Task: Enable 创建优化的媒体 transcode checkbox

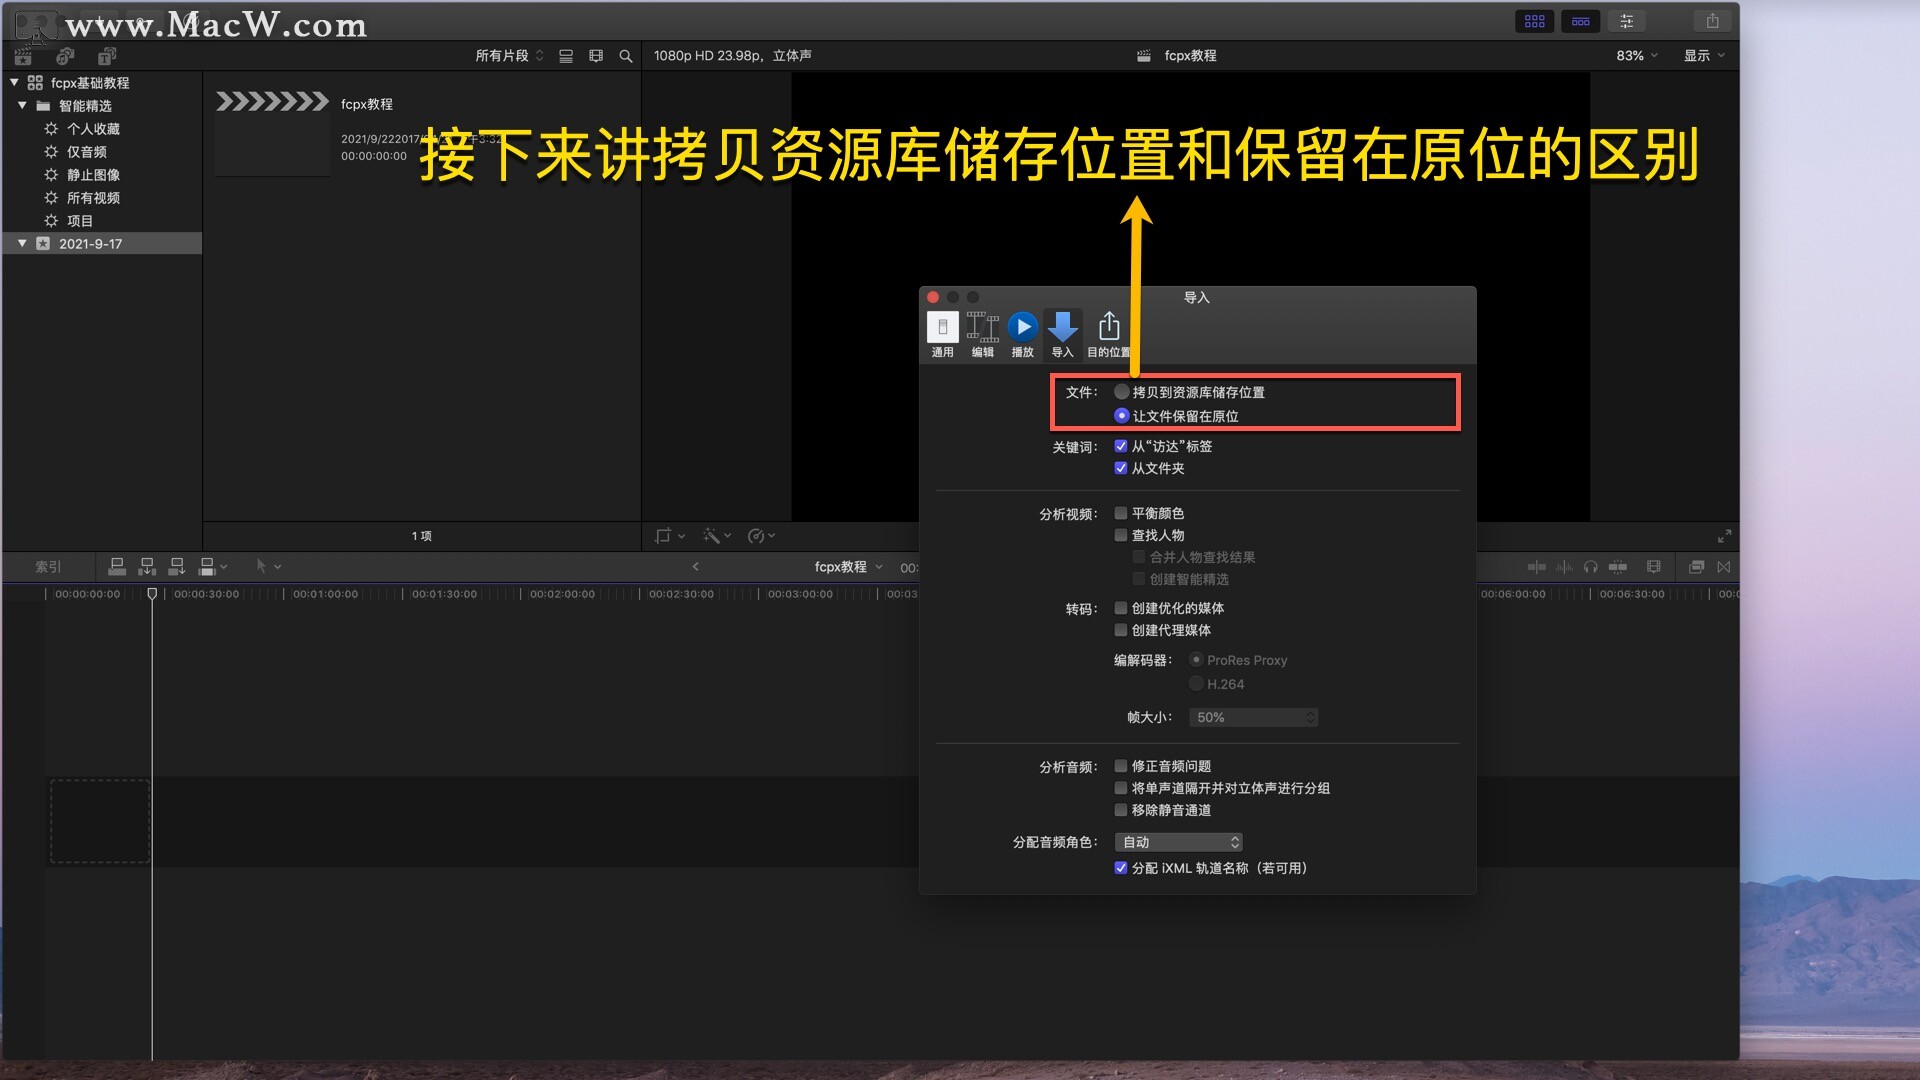Action: tap(1121, 608)
